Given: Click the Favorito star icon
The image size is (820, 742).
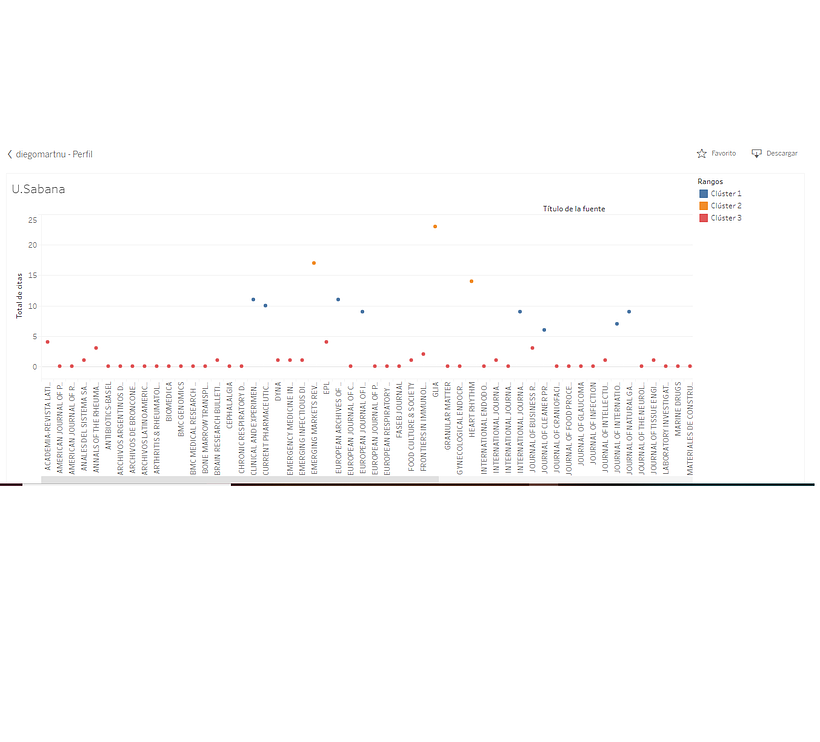Looking at the screenshot, I should [x=701, y=153].
